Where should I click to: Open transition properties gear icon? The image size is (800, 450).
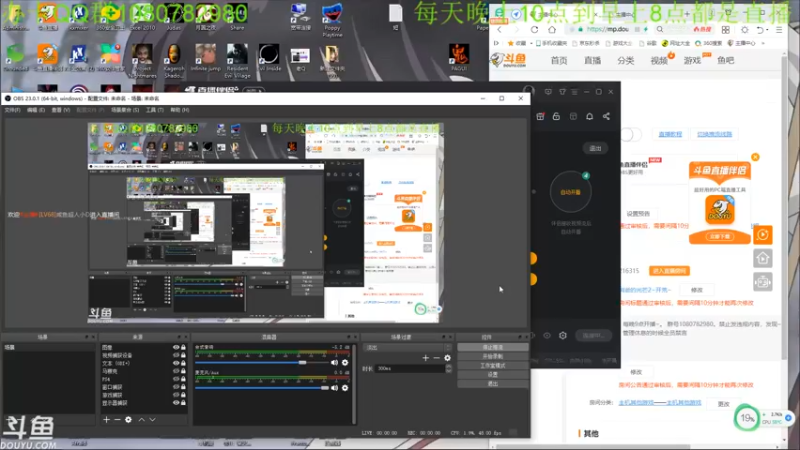tap(447, 358)
